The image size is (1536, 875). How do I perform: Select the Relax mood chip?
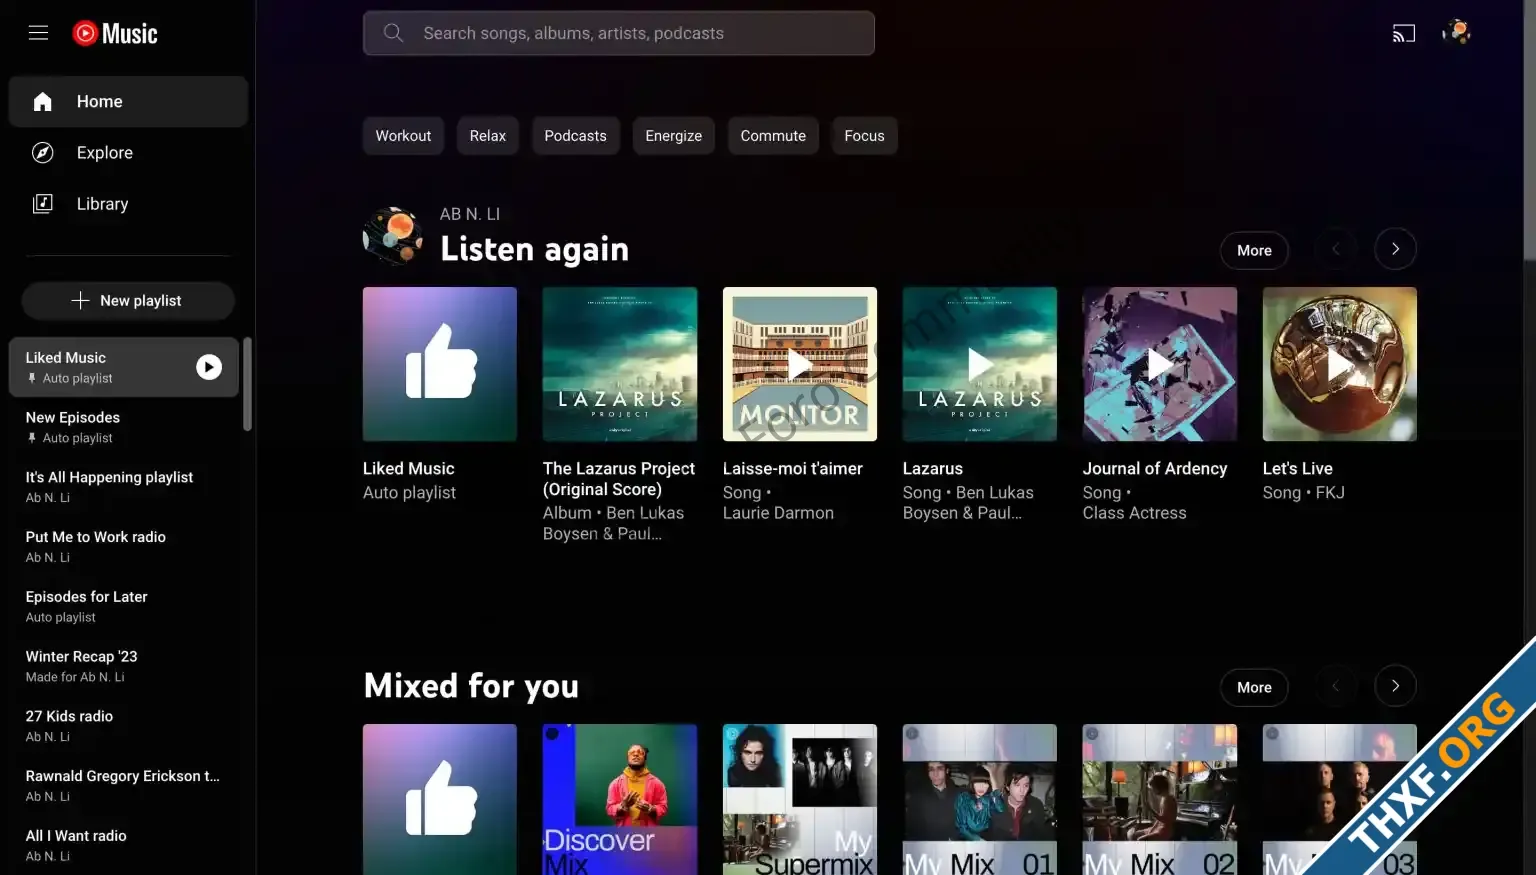(488, 136)
